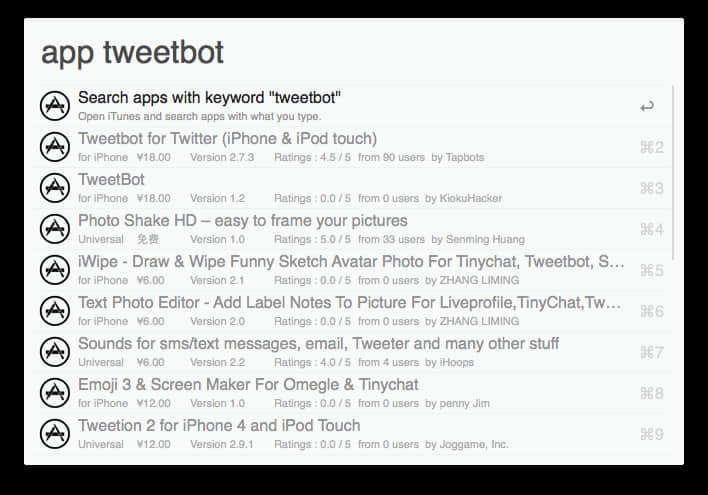Viewport: 708px width, 495px height.
Task: Click the return arrow symbol on first result
Action: point(647,107)
